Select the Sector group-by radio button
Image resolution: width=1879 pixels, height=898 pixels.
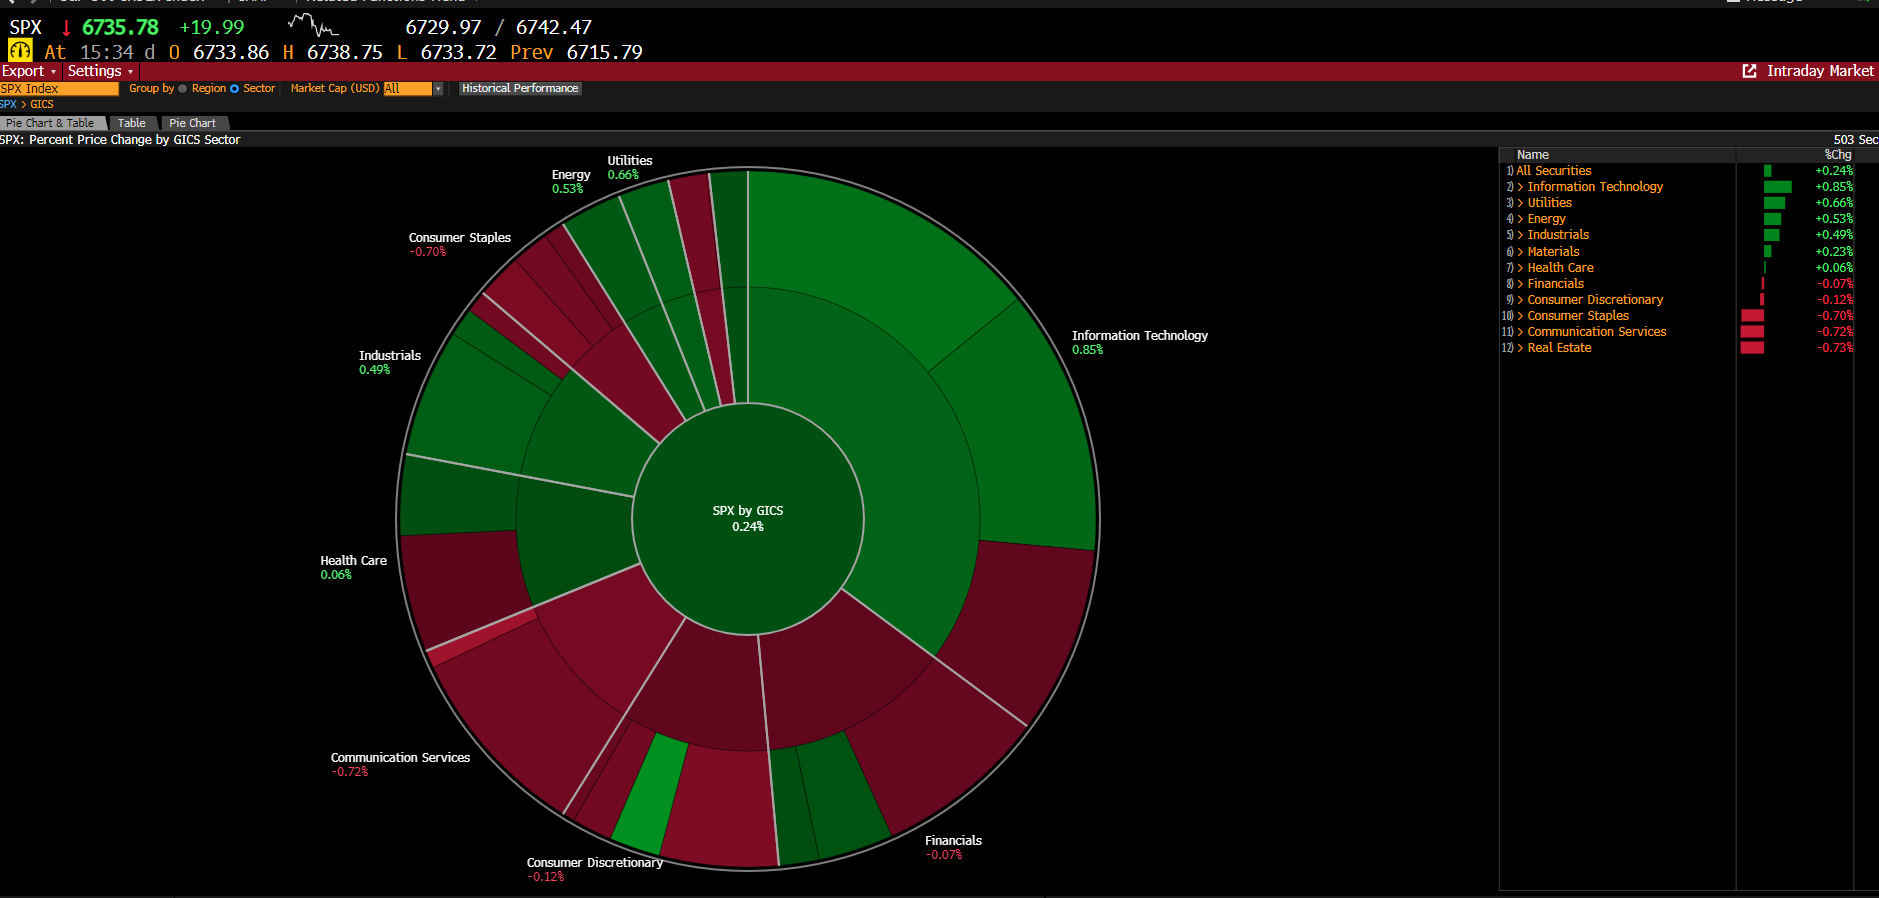pyautogui.click(x=235, y=89)
